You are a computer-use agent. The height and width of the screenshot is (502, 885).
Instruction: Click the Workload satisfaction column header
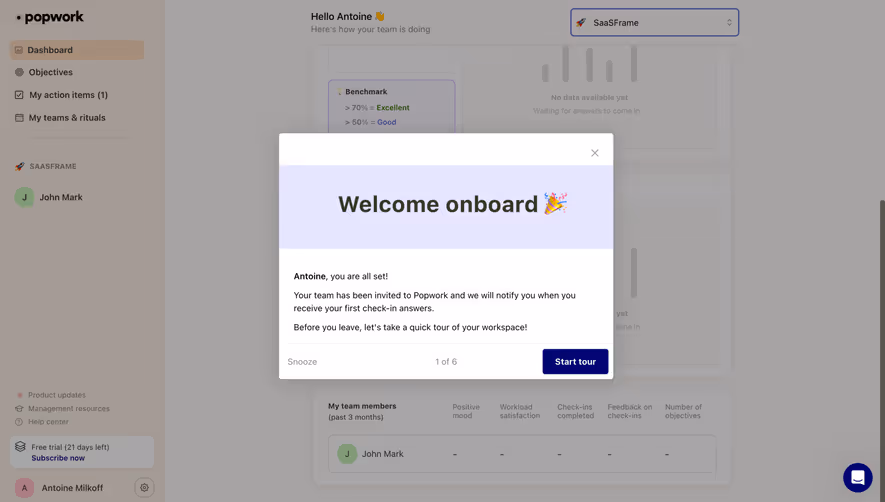[x=520, y=411]
